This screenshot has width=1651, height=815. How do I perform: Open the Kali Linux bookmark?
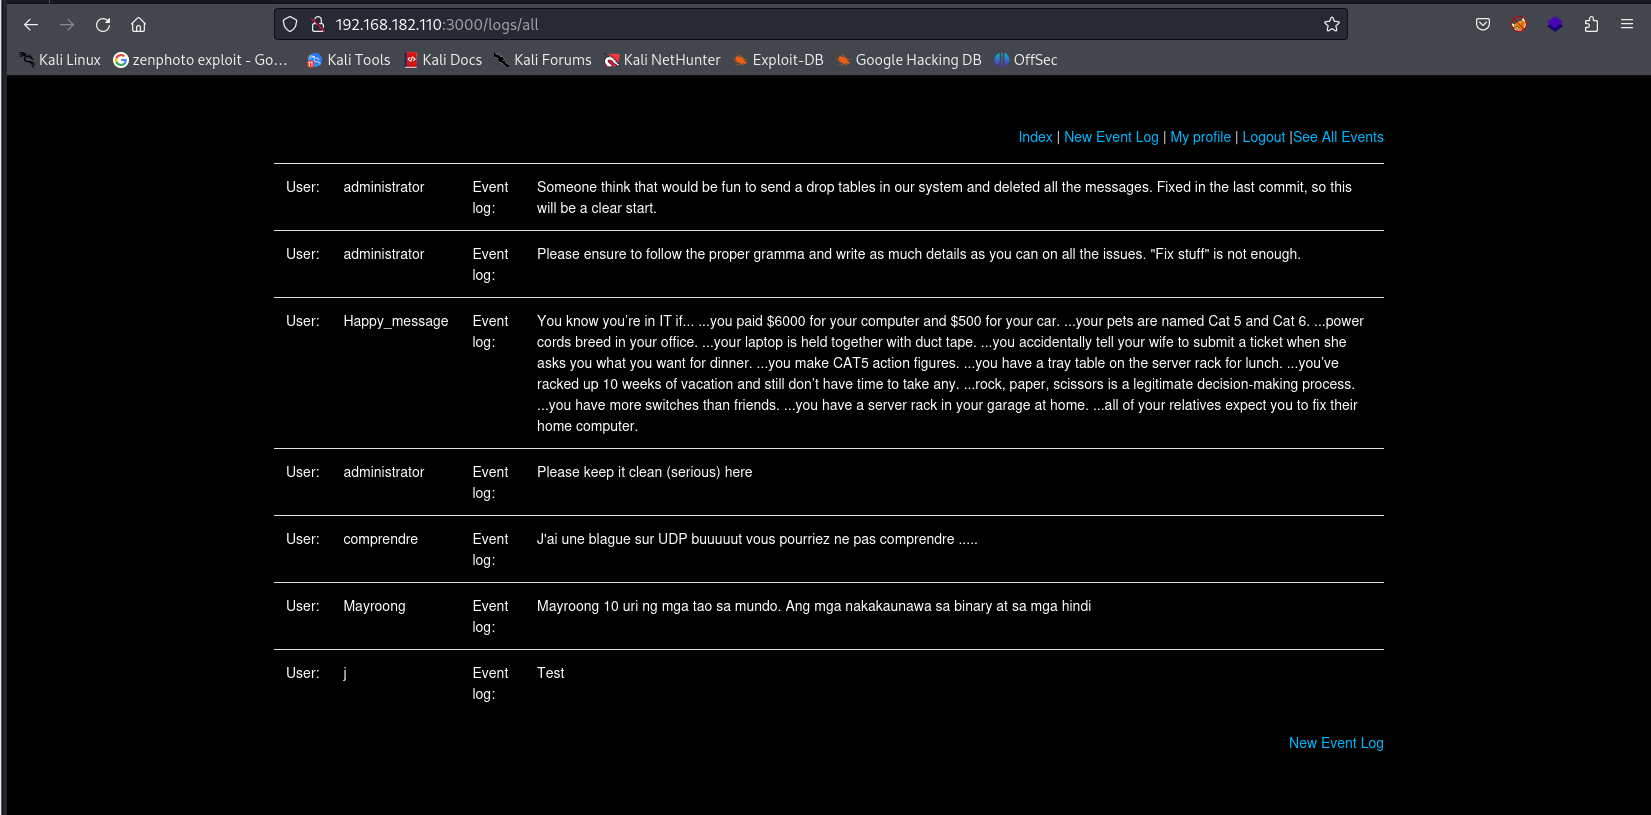(60, 60)
